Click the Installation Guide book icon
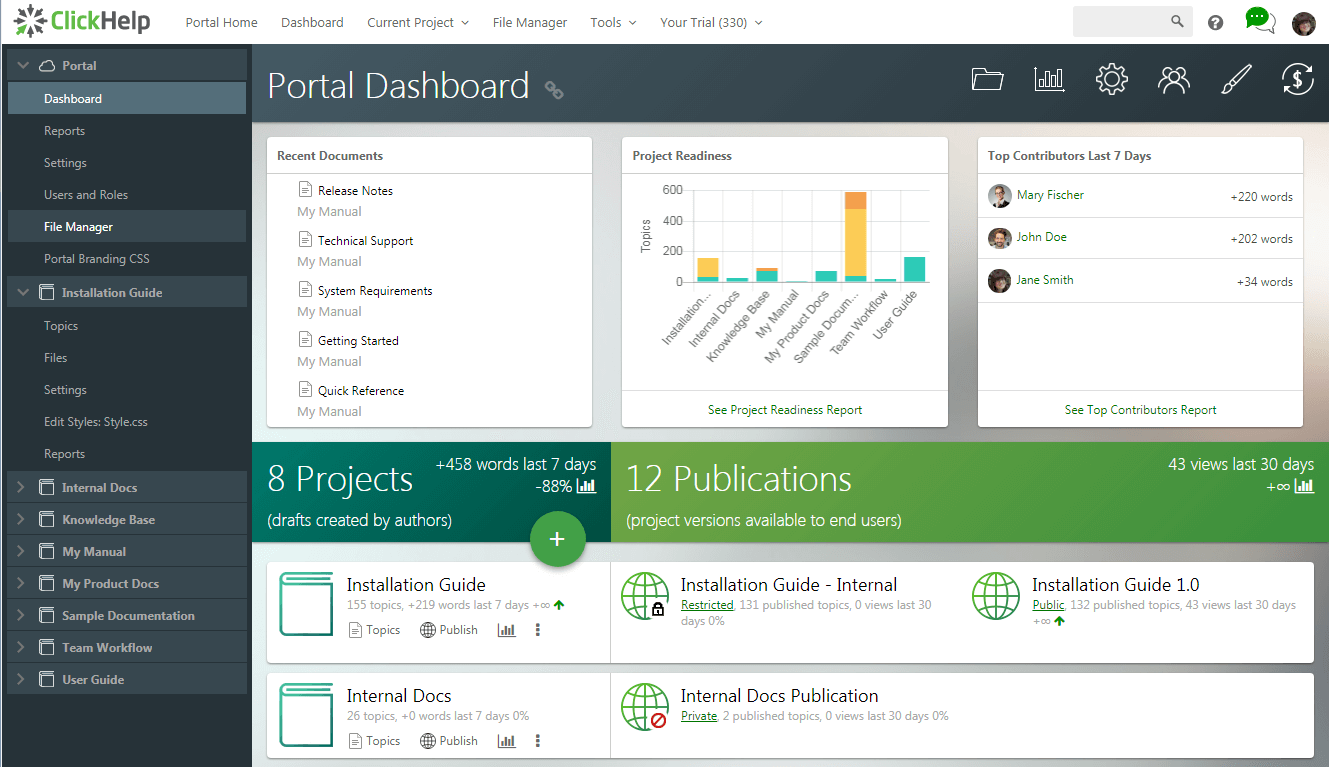This screenshot has width=1329, height=767. point(305,604)
